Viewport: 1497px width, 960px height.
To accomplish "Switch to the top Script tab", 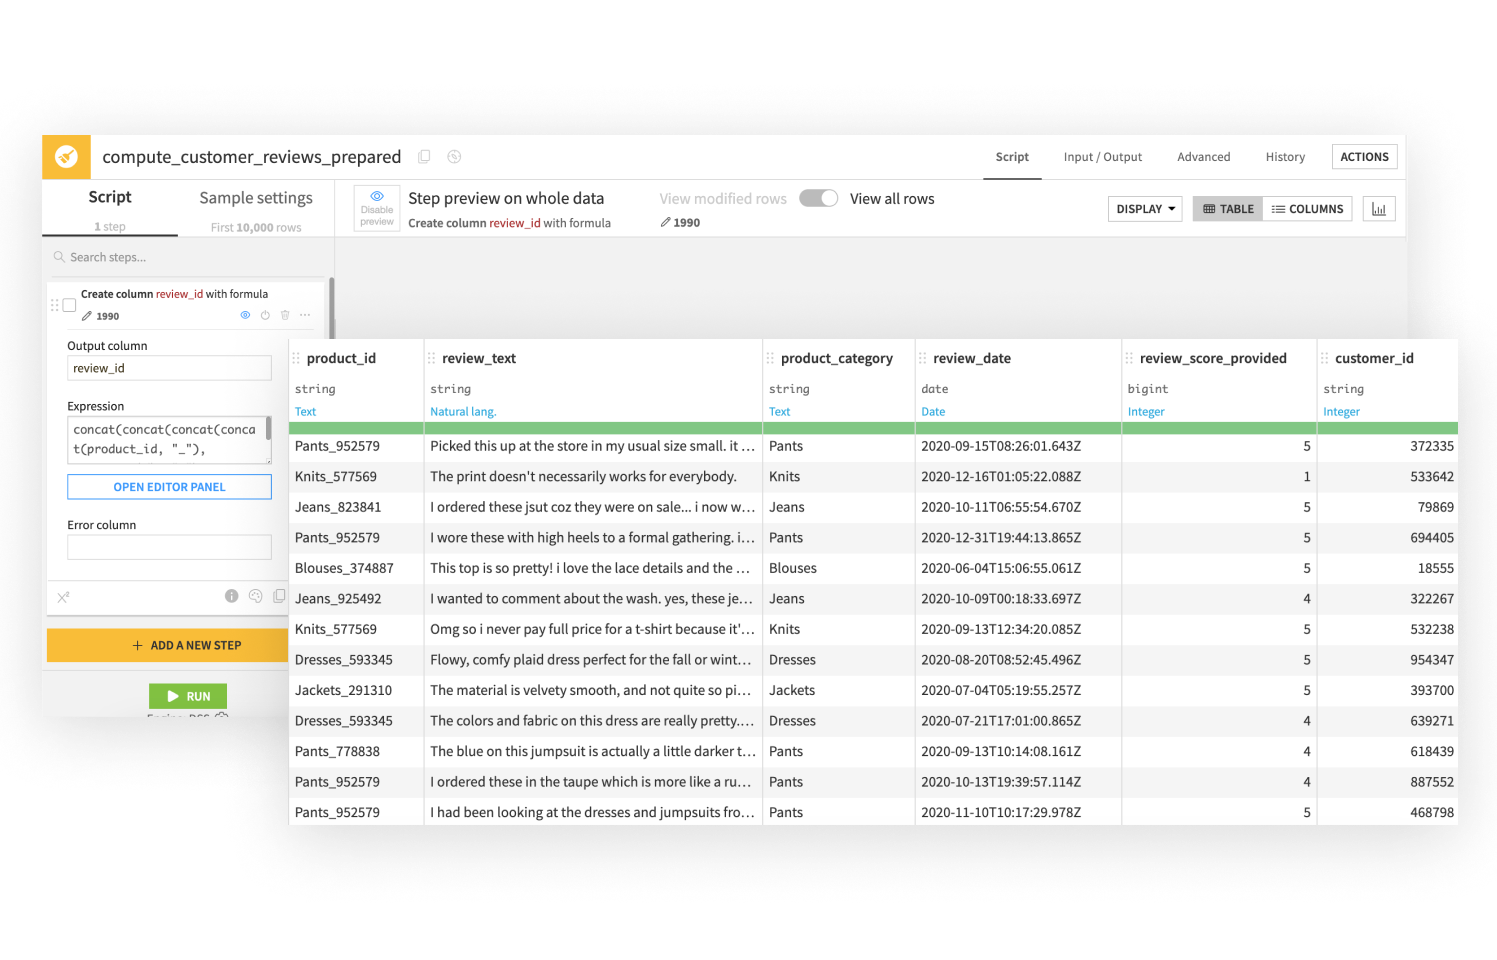I will [x=1012, y=157].
